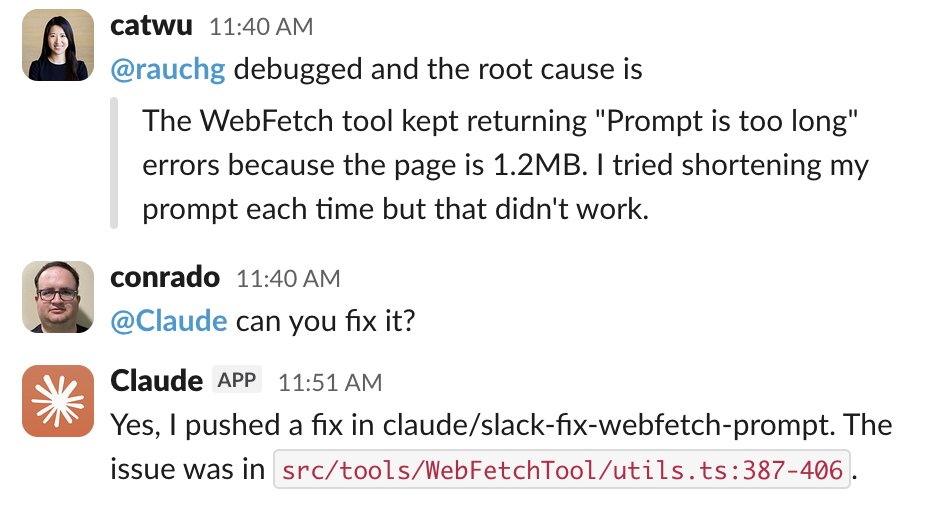Open the @rauchg mention
928x506 pixels.
(x=167, y=69)
